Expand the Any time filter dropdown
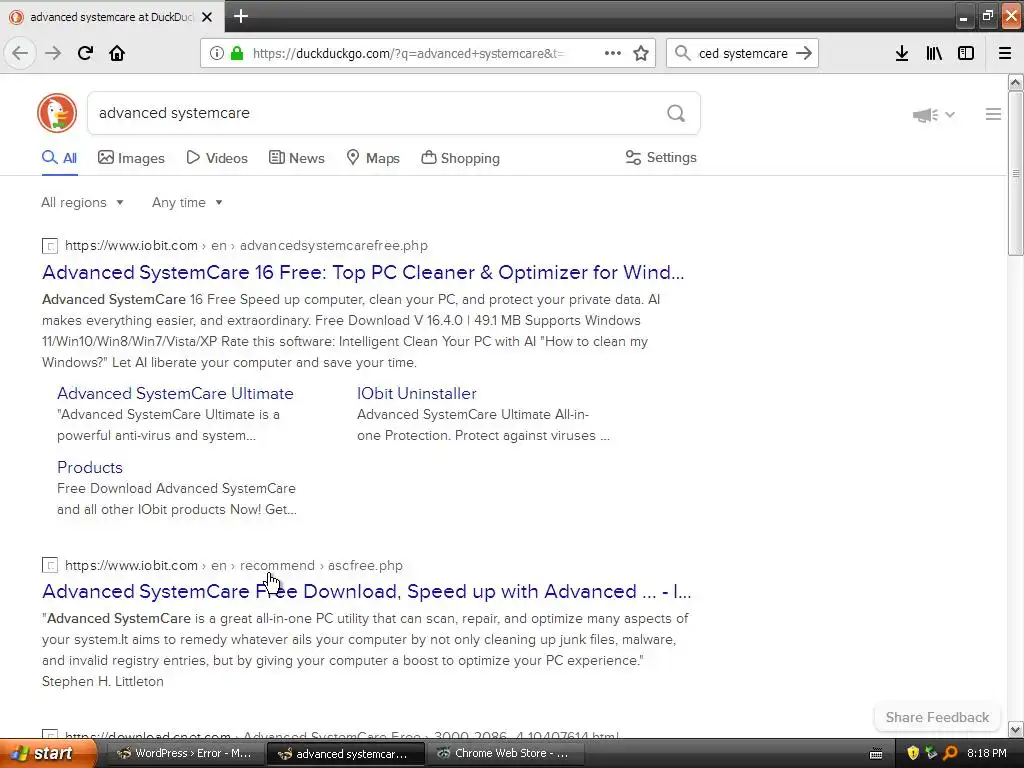1024x768 pixels. (187, 202)
